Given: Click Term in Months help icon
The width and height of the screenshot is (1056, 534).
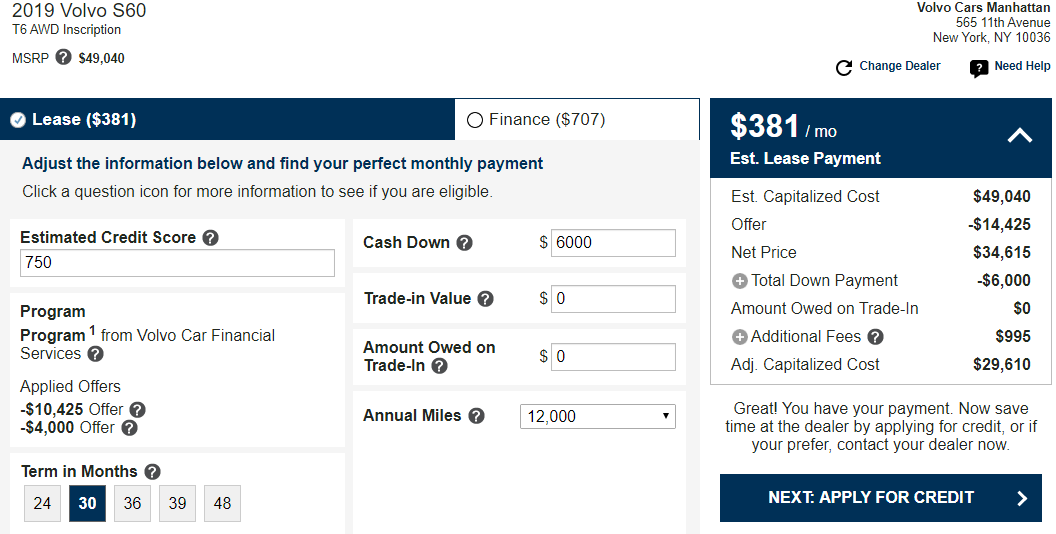Looking at the screenshot, I should 152,471.
